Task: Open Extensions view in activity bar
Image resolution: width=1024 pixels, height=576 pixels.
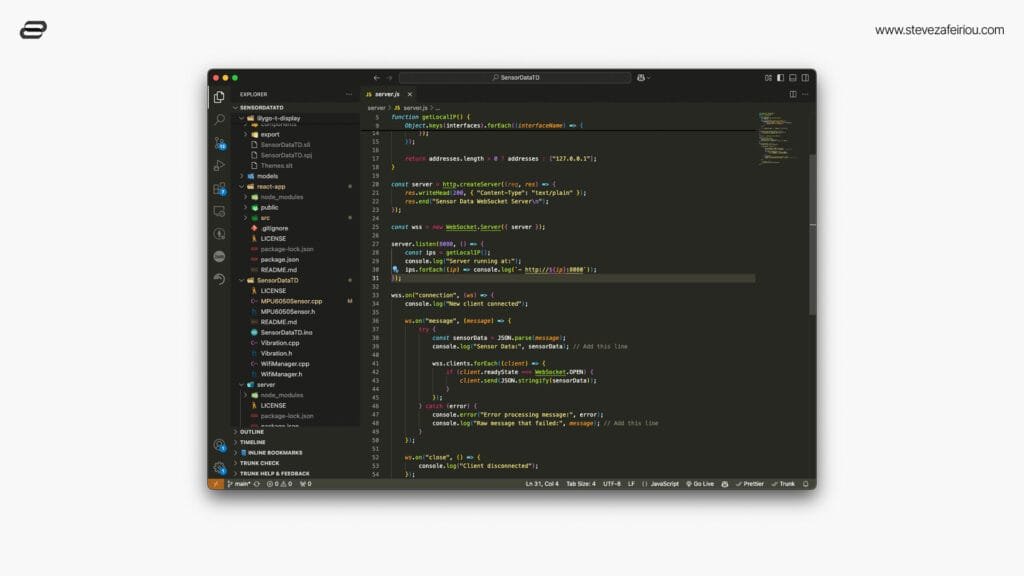Action: (219, 189)
